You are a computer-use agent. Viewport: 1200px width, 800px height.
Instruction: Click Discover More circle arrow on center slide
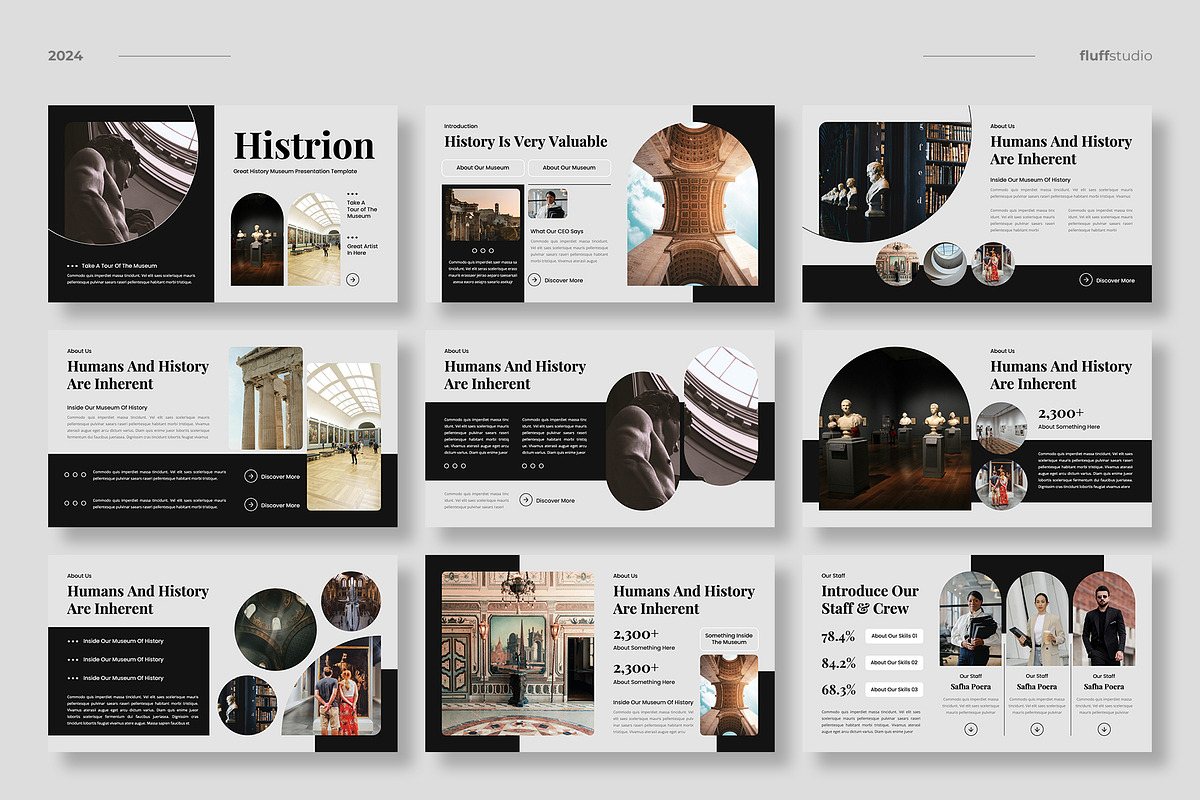pyautogui.click(x=527, y=500)
